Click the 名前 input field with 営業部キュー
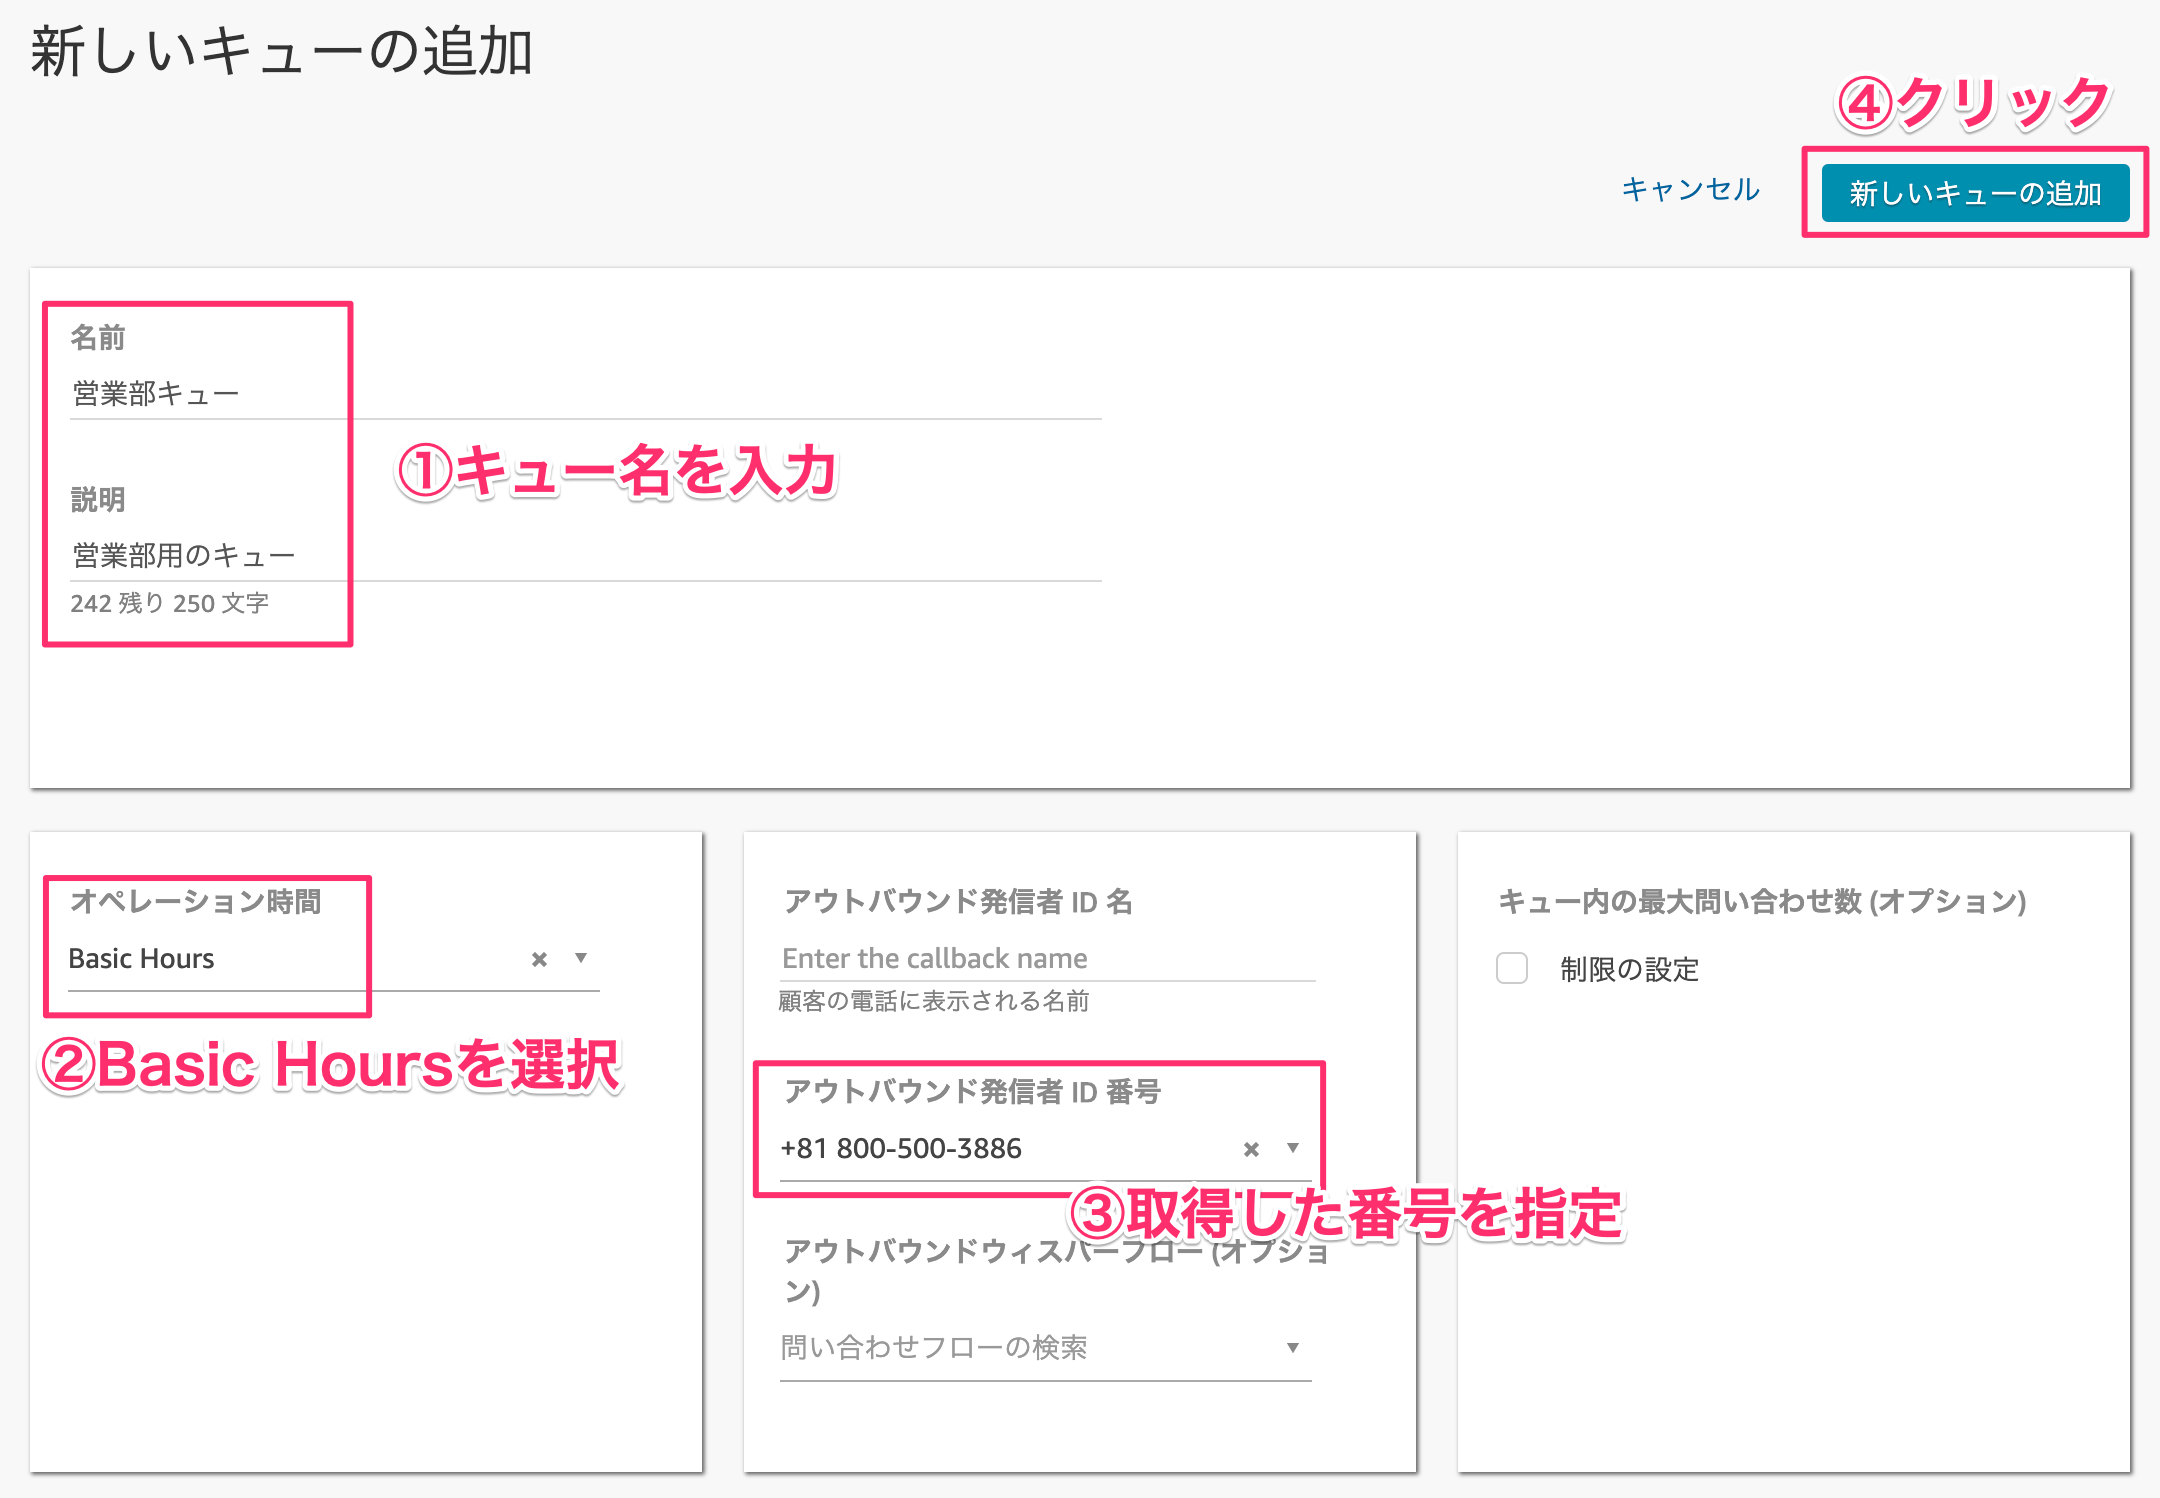 click(x=586, y=394)
